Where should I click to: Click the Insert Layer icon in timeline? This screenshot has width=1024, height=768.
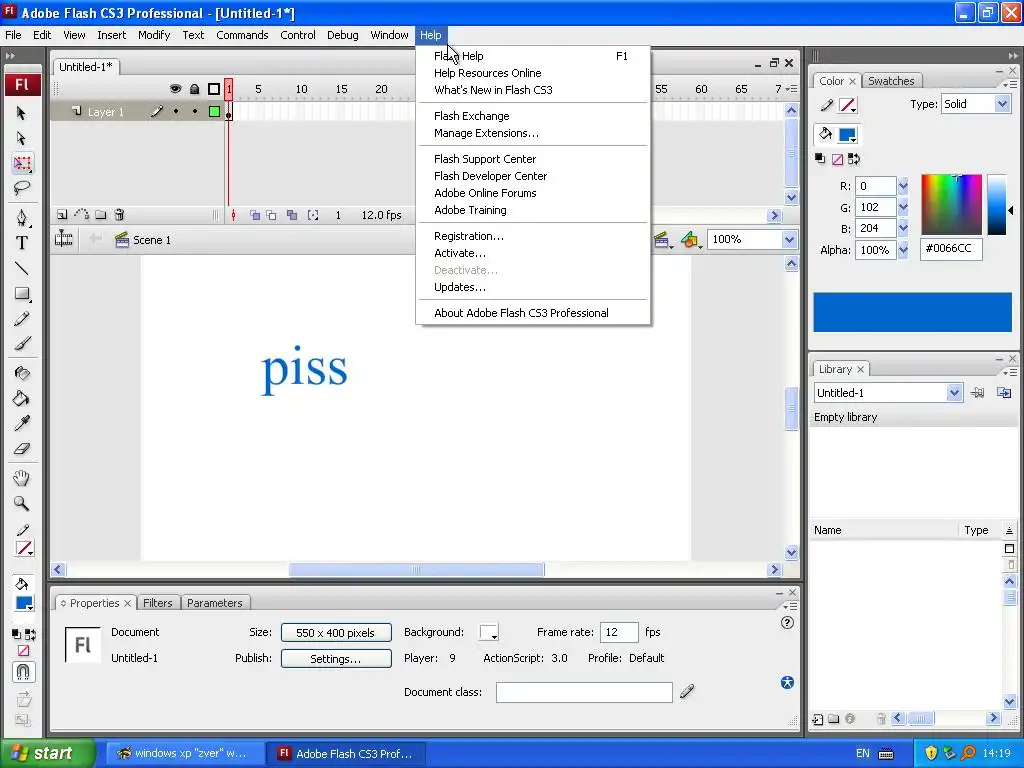point(62,214)
